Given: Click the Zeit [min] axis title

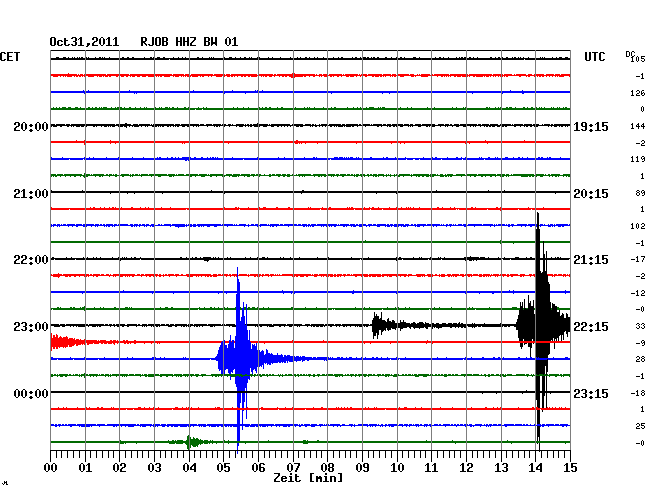Looking at the screenshot, I should [308, 478].
